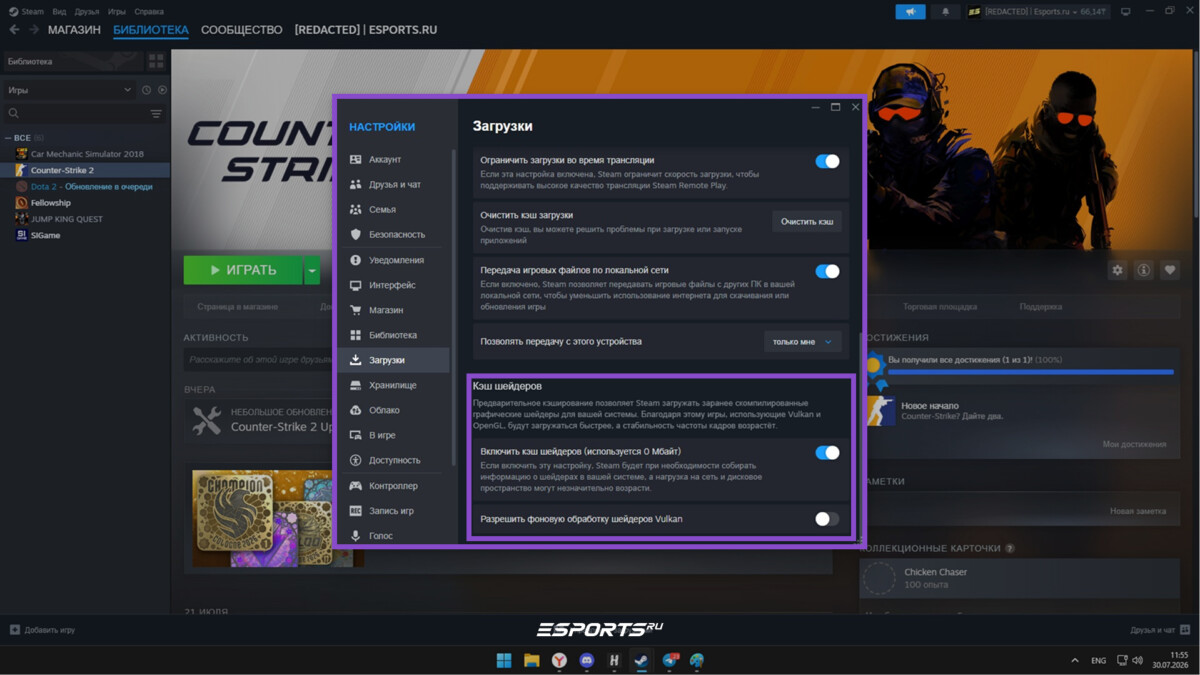1200x675 pixels.
Task: Open the Игры filter dropdown in library
Action: click(x=70, y=90)
